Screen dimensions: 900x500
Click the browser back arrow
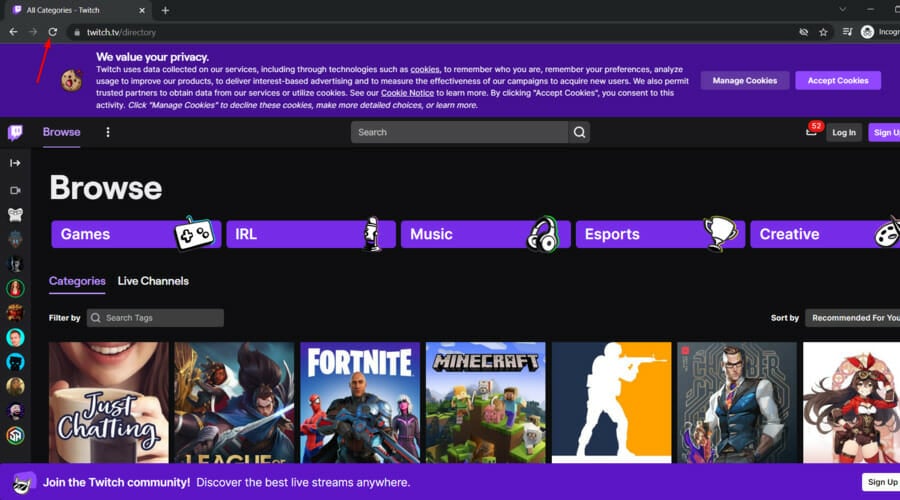[x=13, y=32]
